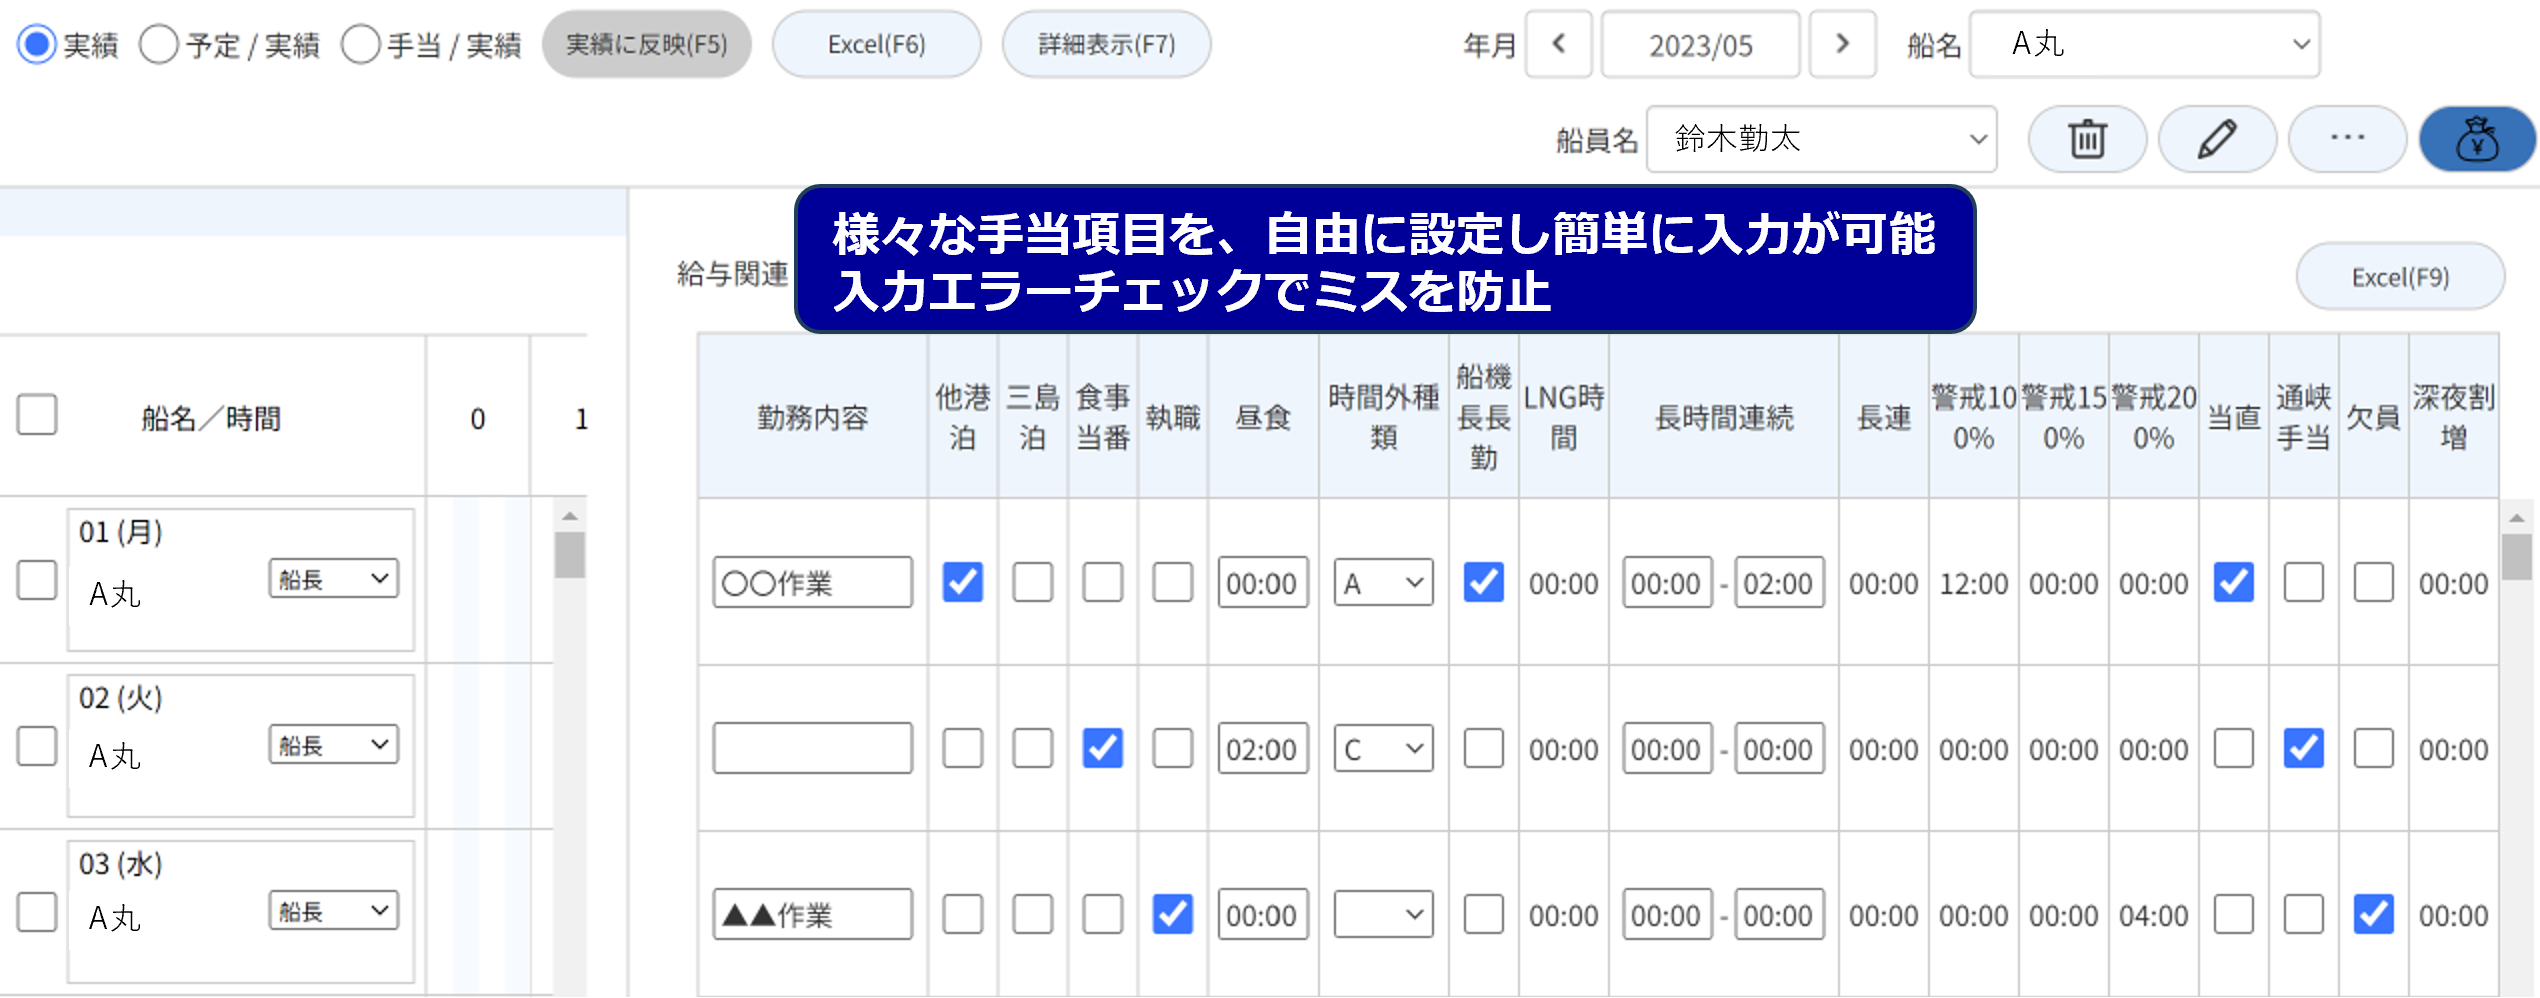Screen dimensions: 2540x998
Task: Toggle the 他港泊 checkbox on row 01
Action: coord(961,583)
